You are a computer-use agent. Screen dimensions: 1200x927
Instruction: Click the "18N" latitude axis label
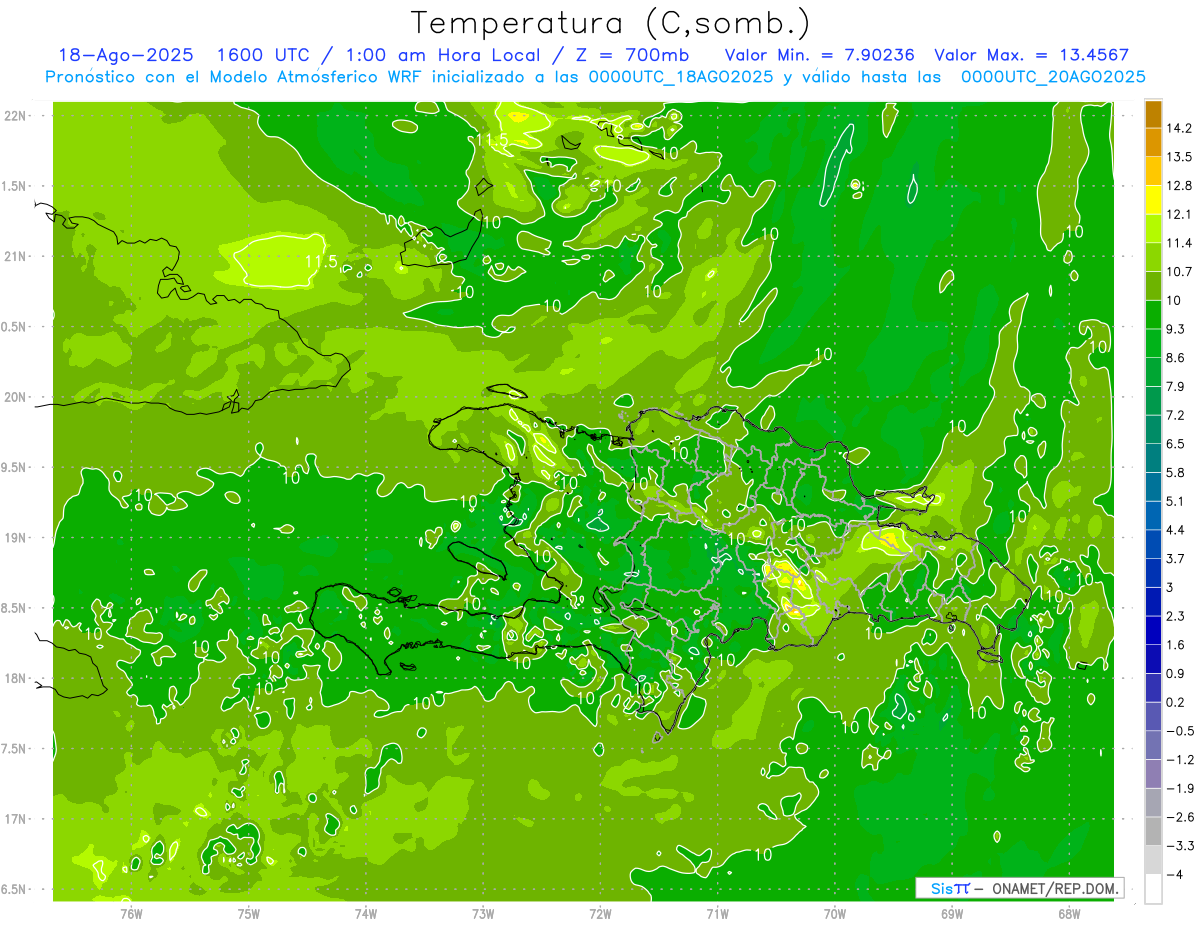click(x=15, y=679)
